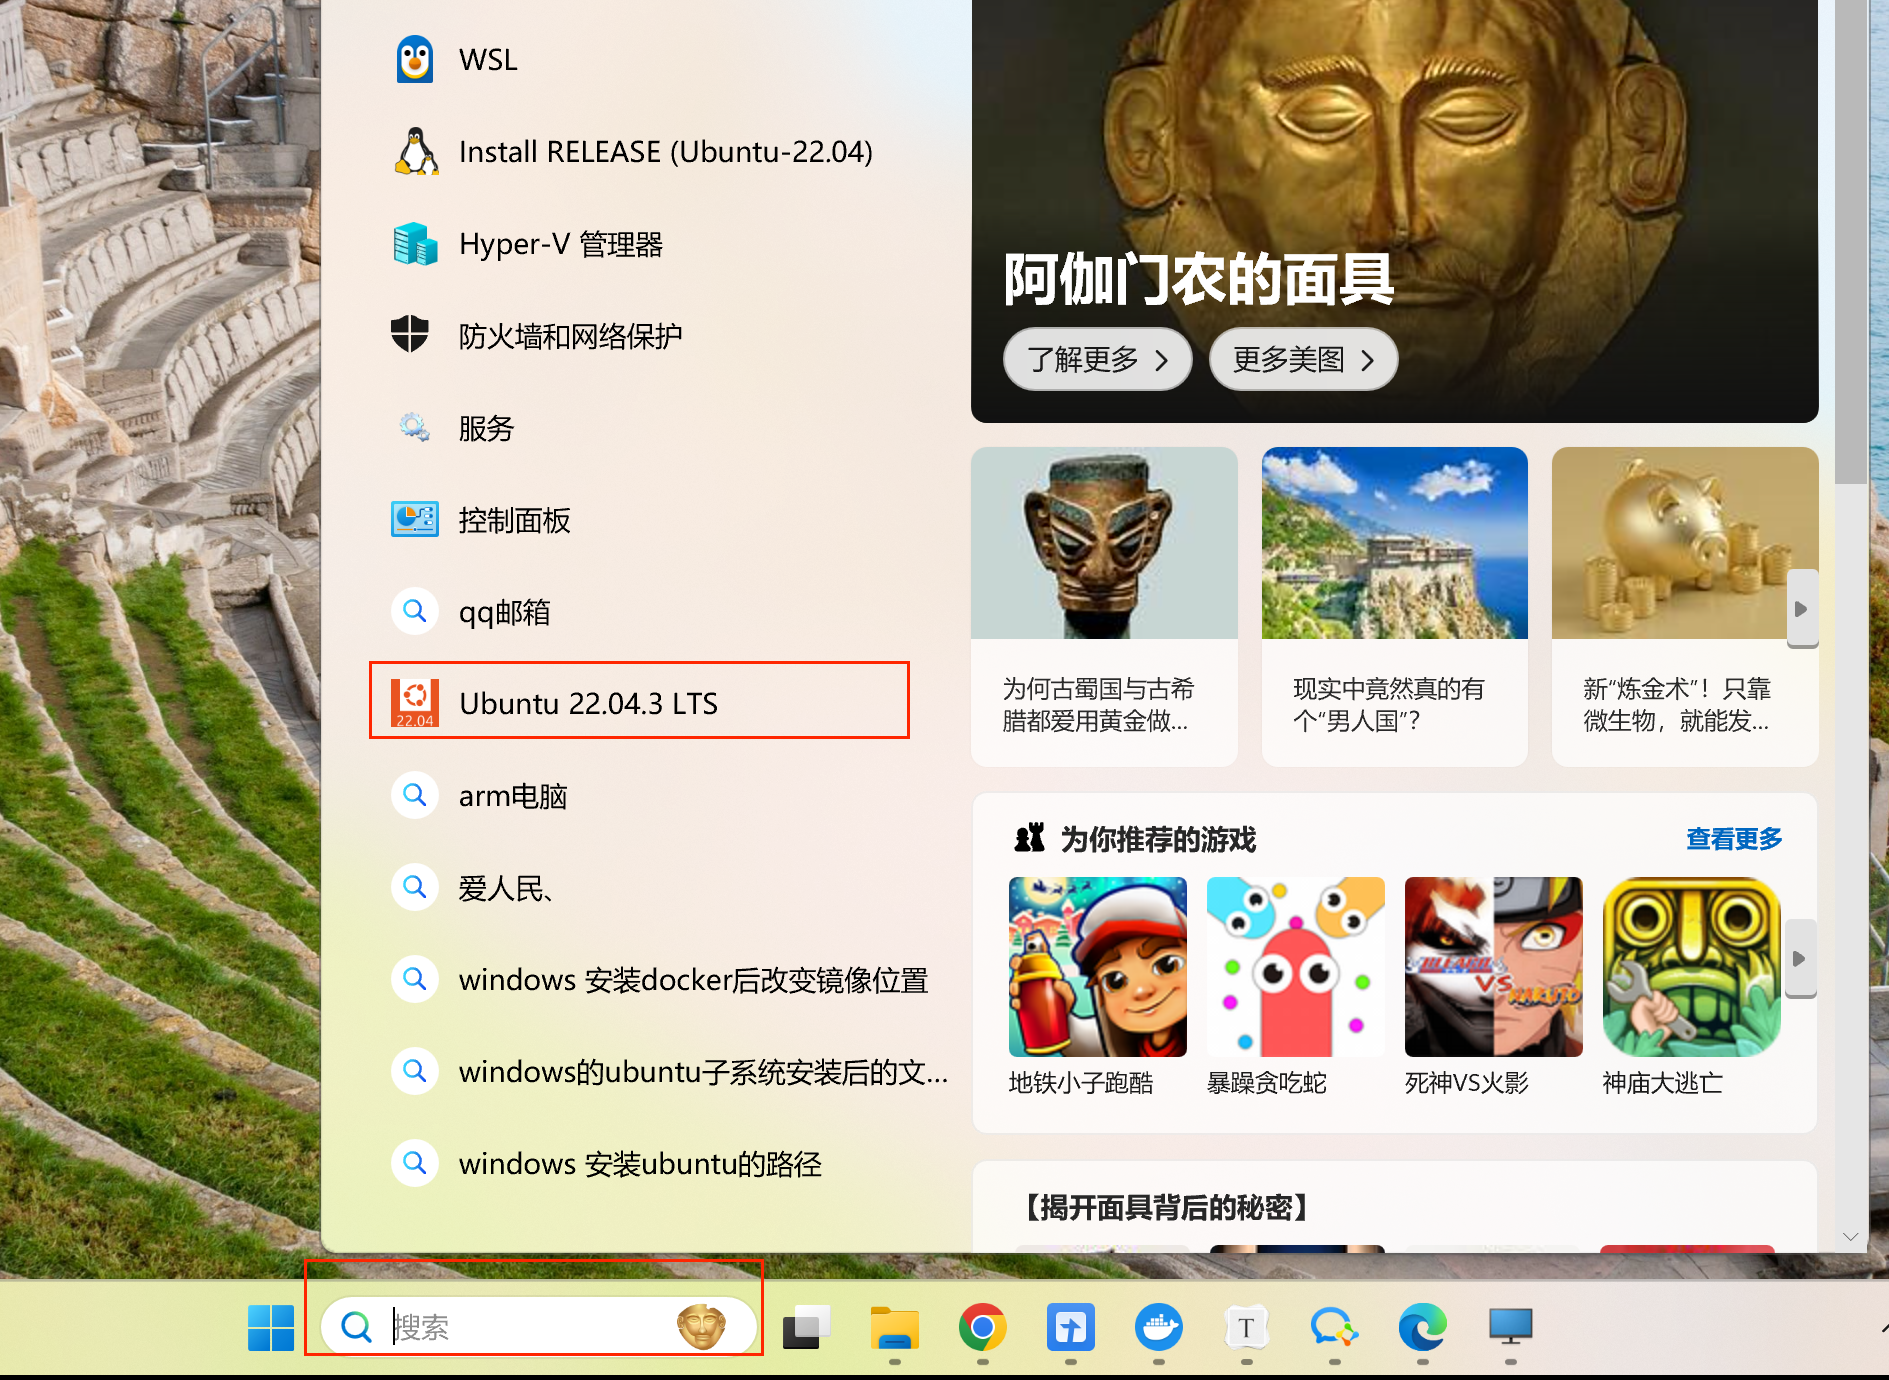The height and width of the screenshot is (1380, 1889).
Task: Open the monitor icon app on taskbar
Action: 1510,1327
